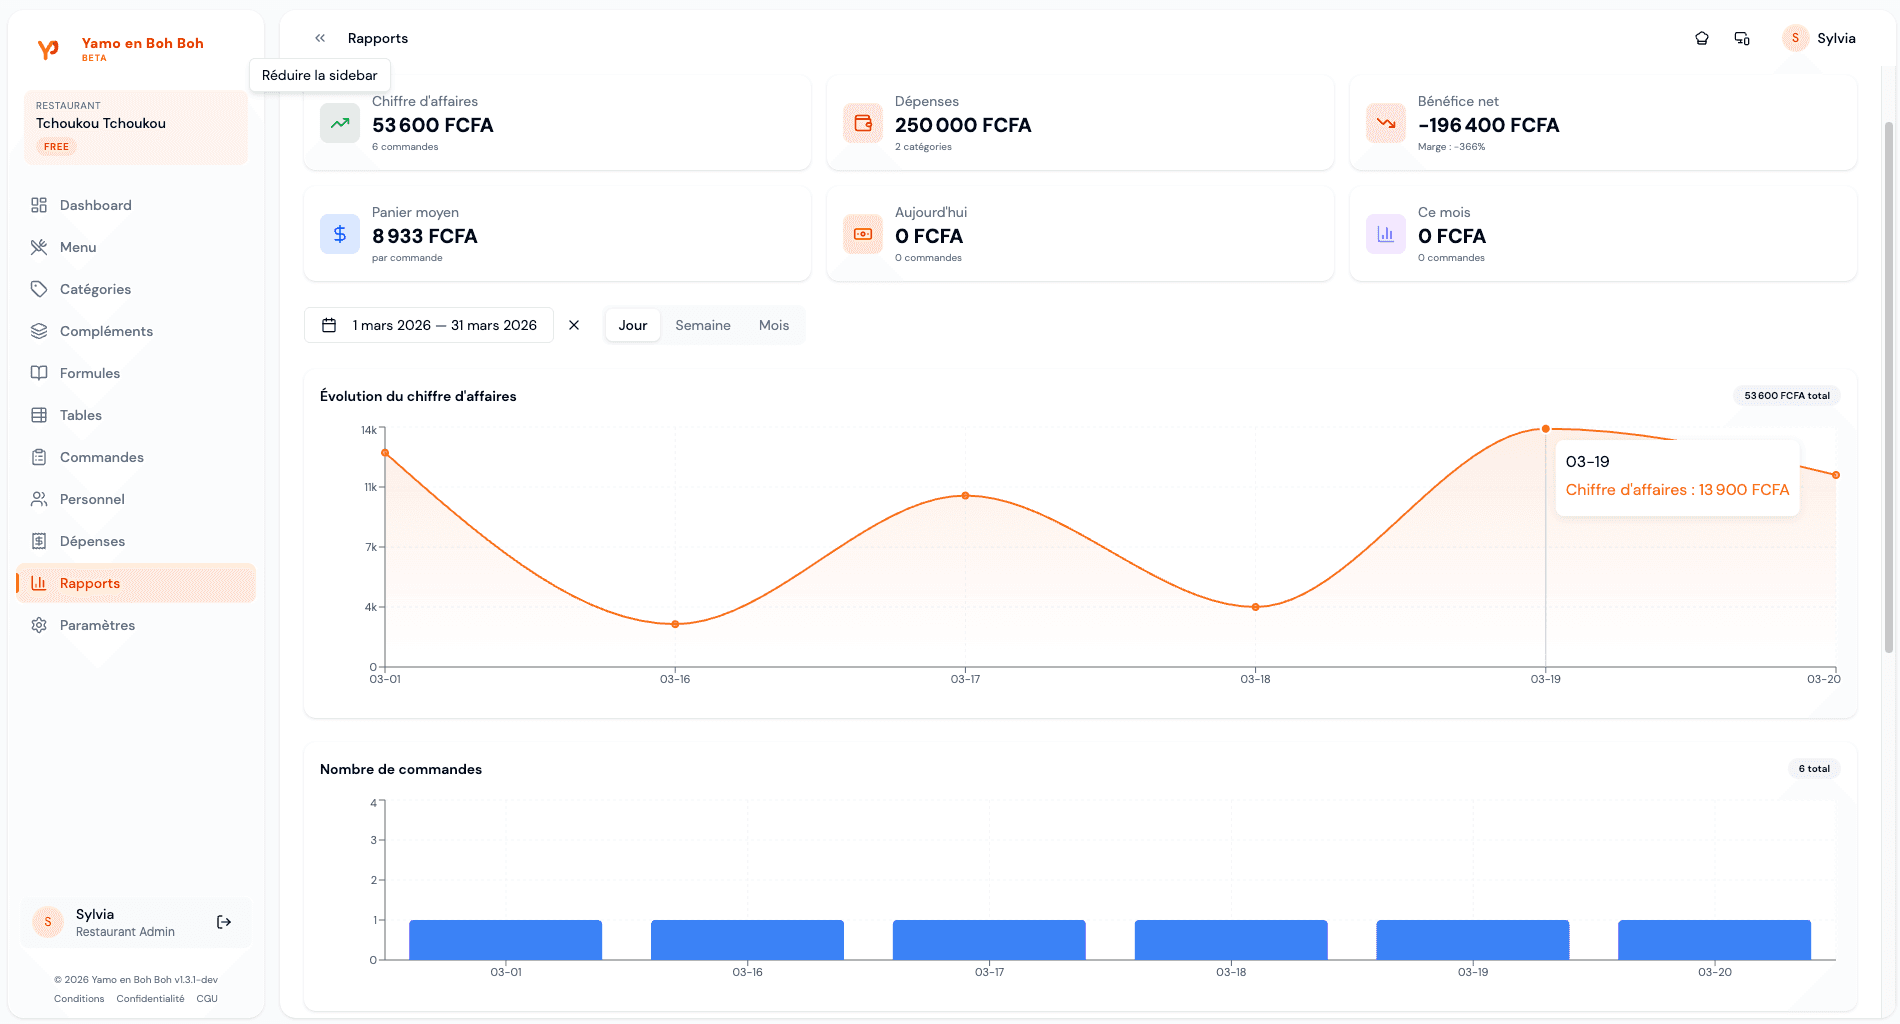Go to Commandes in the sidebar
1900x1024 pixels.
pyautogui.click(x=101, y=457)
